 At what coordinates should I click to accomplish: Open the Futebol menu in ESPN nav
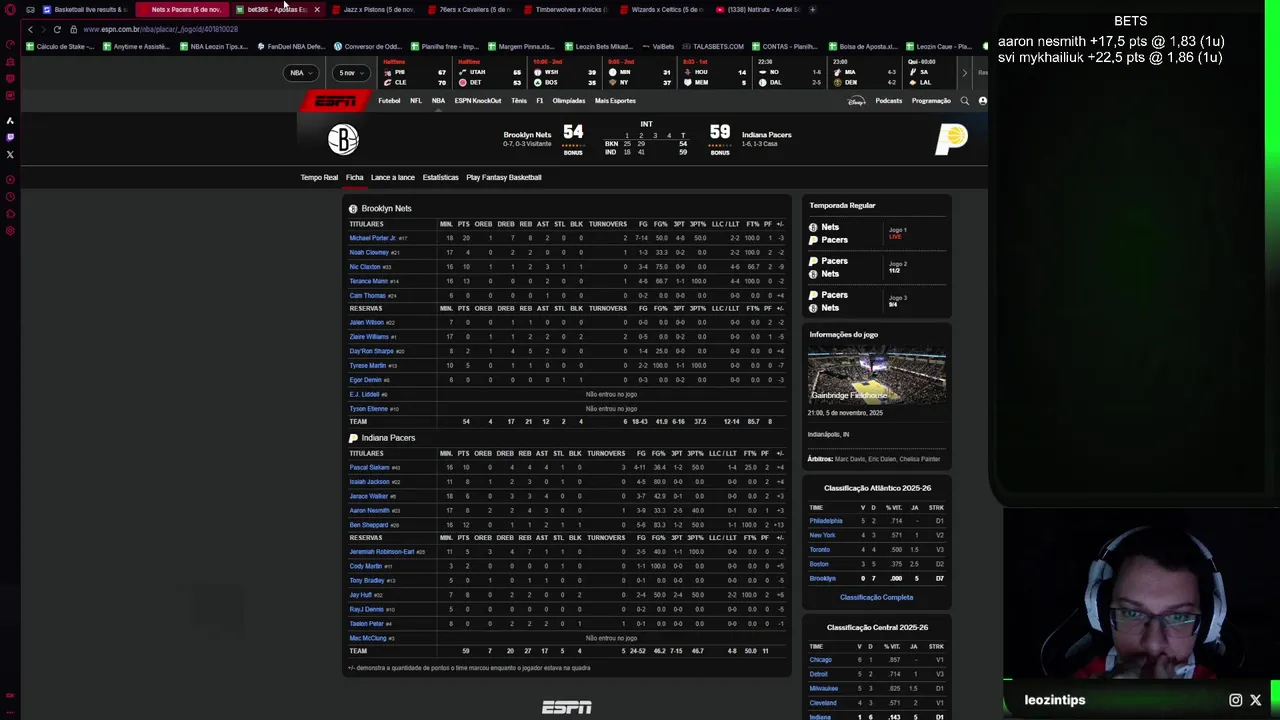[389, 101]
